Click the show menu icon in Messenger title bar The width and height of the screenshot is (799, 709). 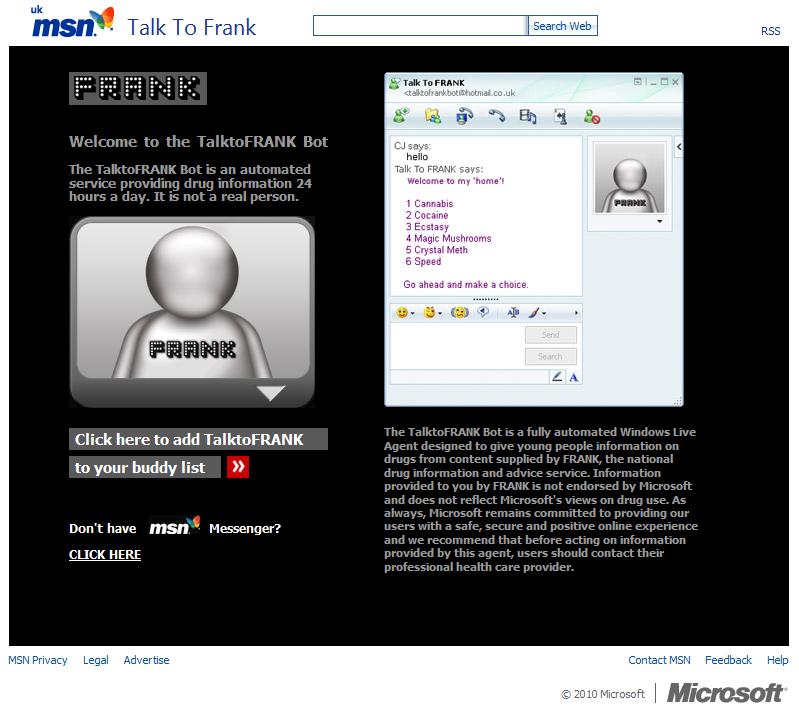(637, 82)
